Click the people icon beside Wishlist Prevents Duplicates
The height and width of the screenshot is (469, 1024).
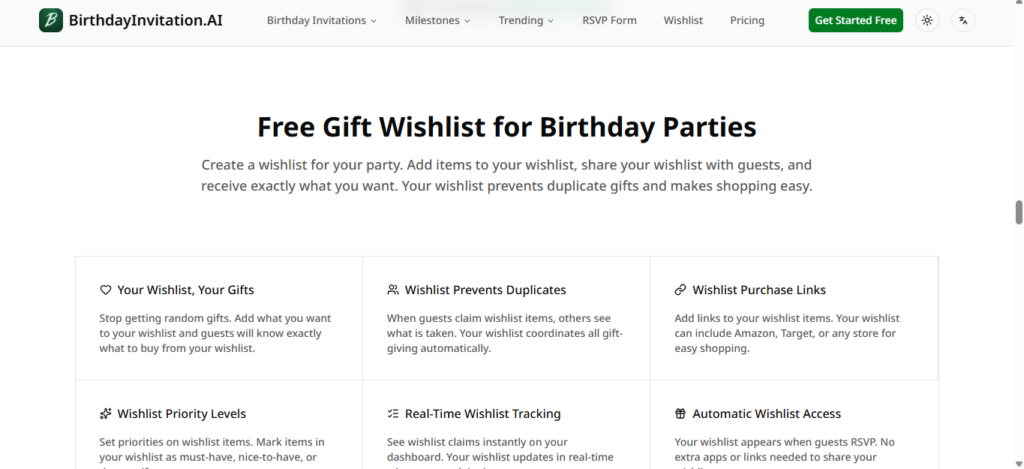point(393,290)
